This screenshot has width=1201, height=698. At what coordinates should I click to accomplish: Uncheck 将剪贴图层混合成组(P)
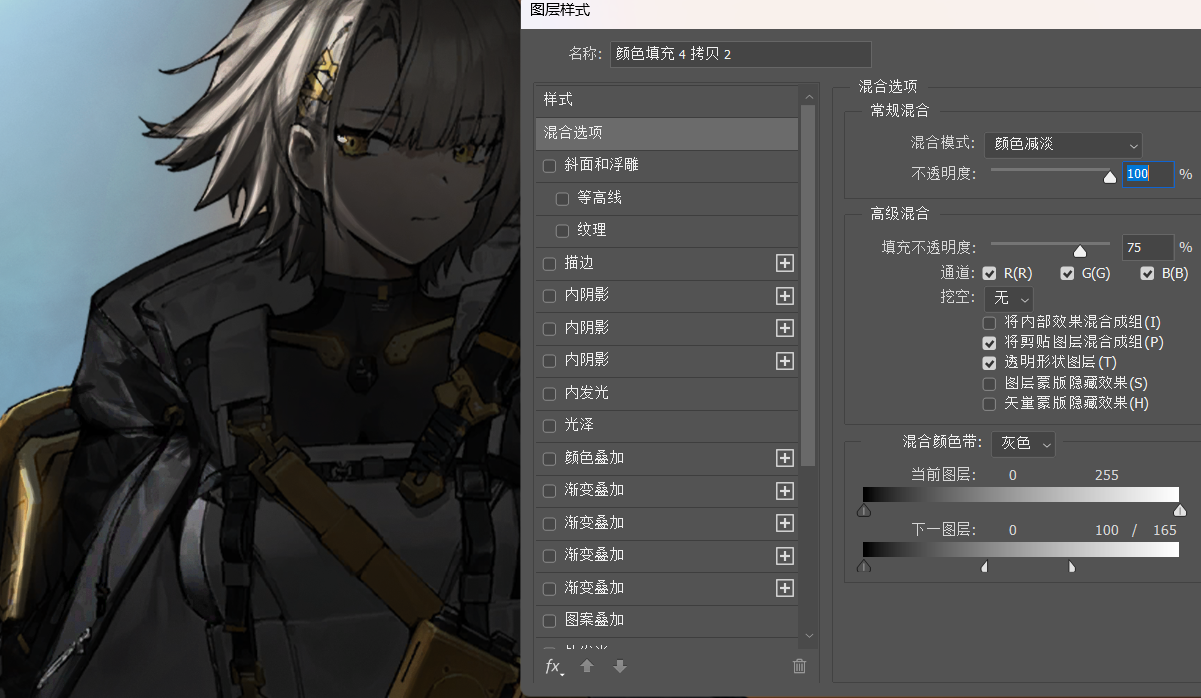click(989, 342)
